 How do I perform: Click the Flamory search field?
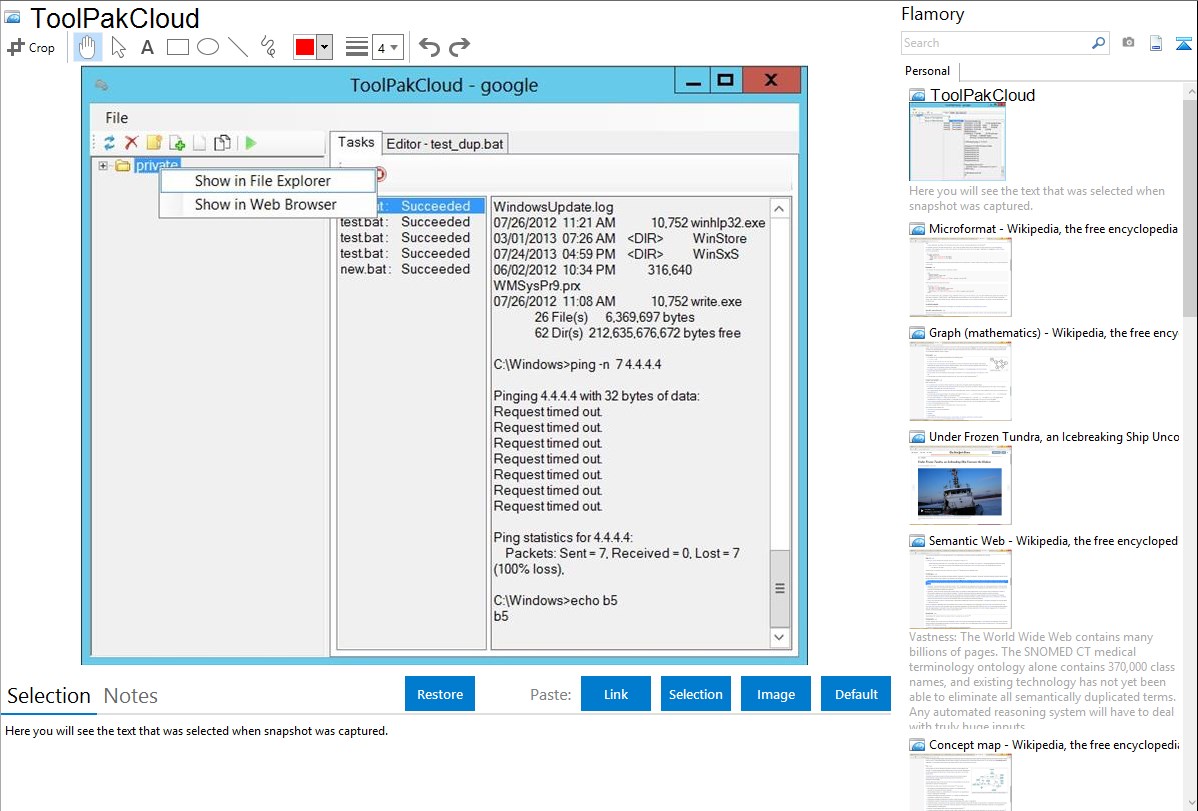[x=996, y=43]
